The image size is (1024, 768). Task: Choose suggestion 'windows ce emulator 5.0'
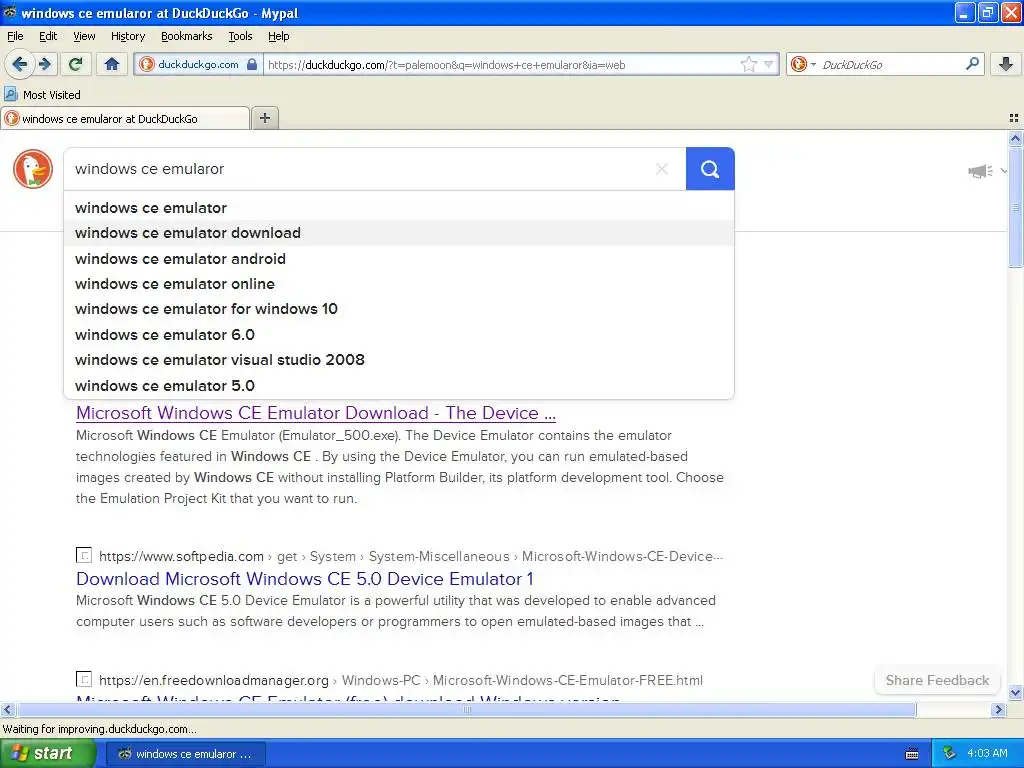point(399,385)
